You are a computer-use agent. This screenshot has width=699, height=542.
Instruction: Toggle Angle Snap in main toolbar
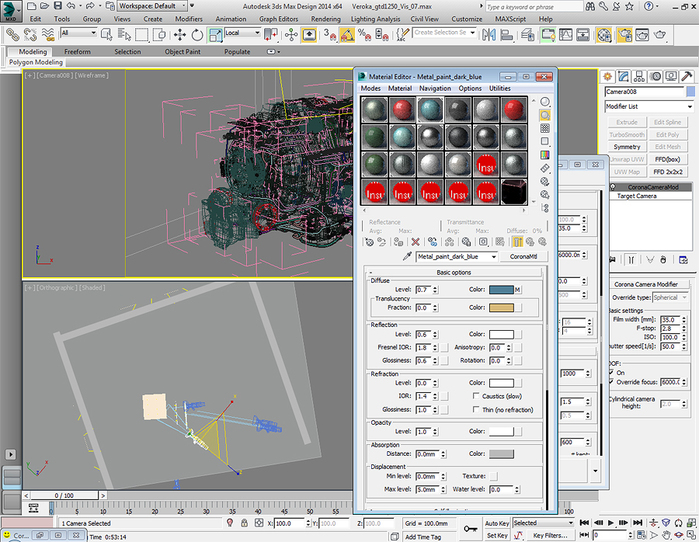347,35
